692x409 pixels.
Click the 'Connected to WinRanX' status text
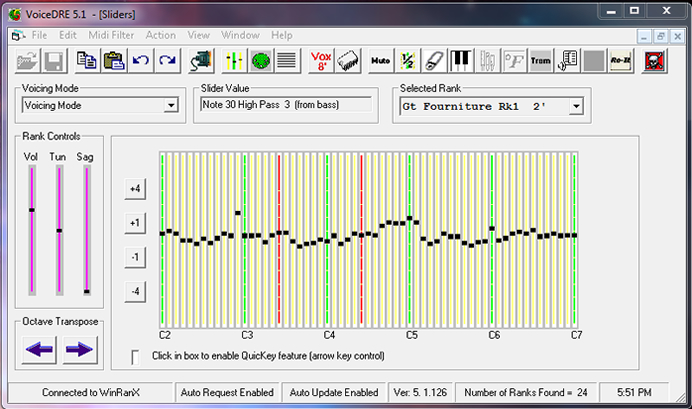[x=91, y=392]
